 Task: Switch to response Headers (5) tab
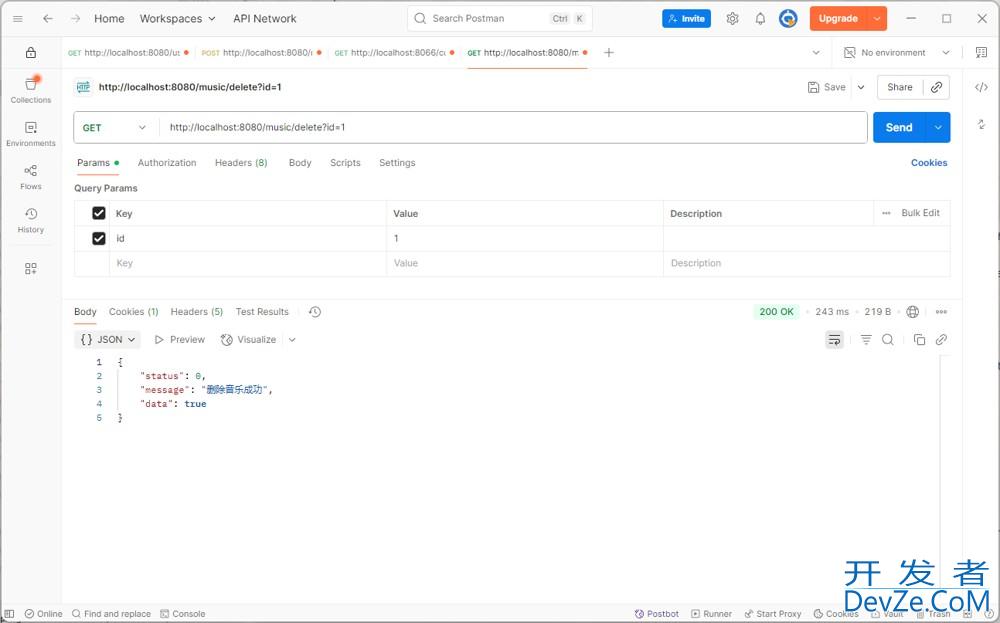point(196,312)
